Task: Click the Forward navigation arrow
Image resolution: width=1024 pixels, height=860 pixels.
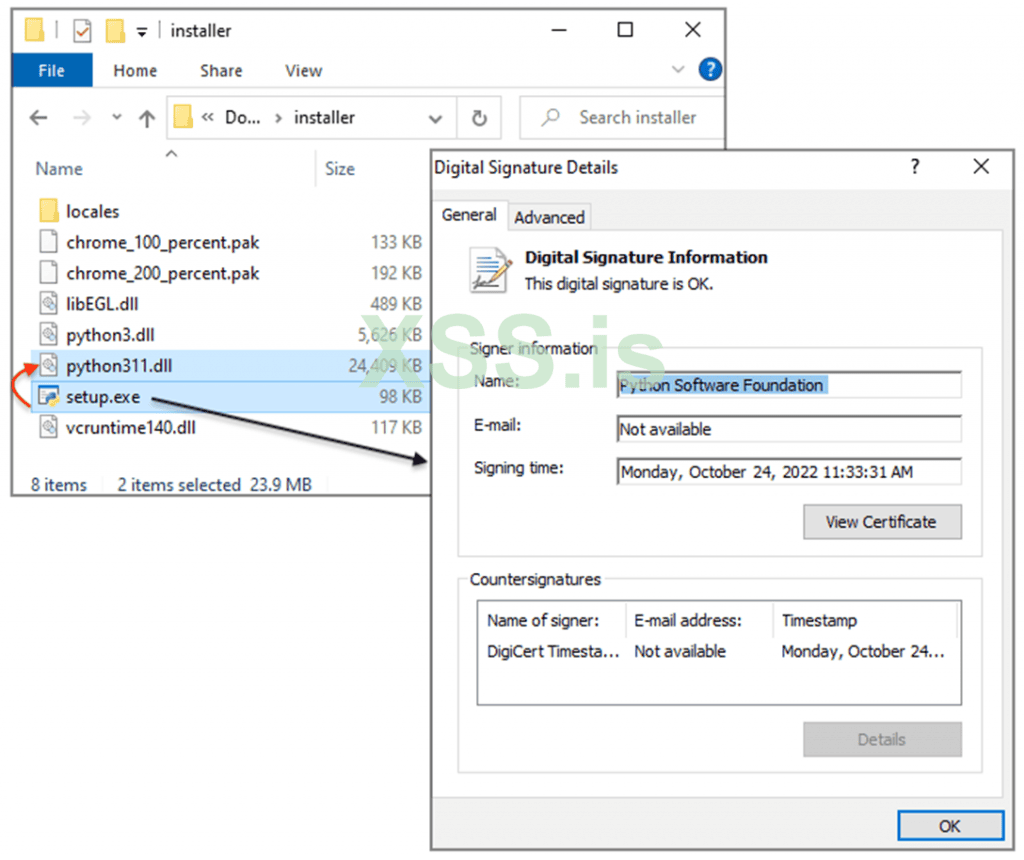Action: tap(82, 118)
